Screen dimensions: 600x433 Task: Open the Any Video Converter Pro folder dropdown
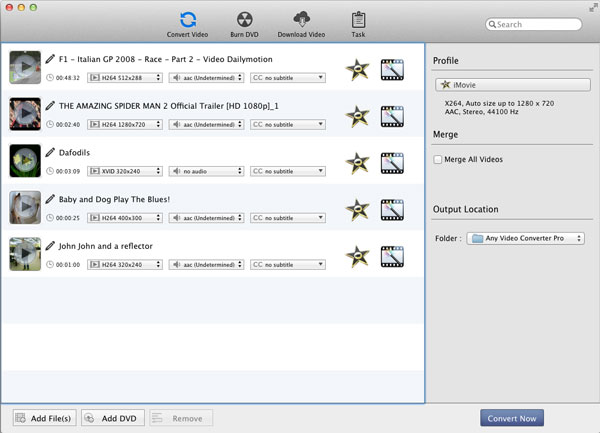click(525, 238)
